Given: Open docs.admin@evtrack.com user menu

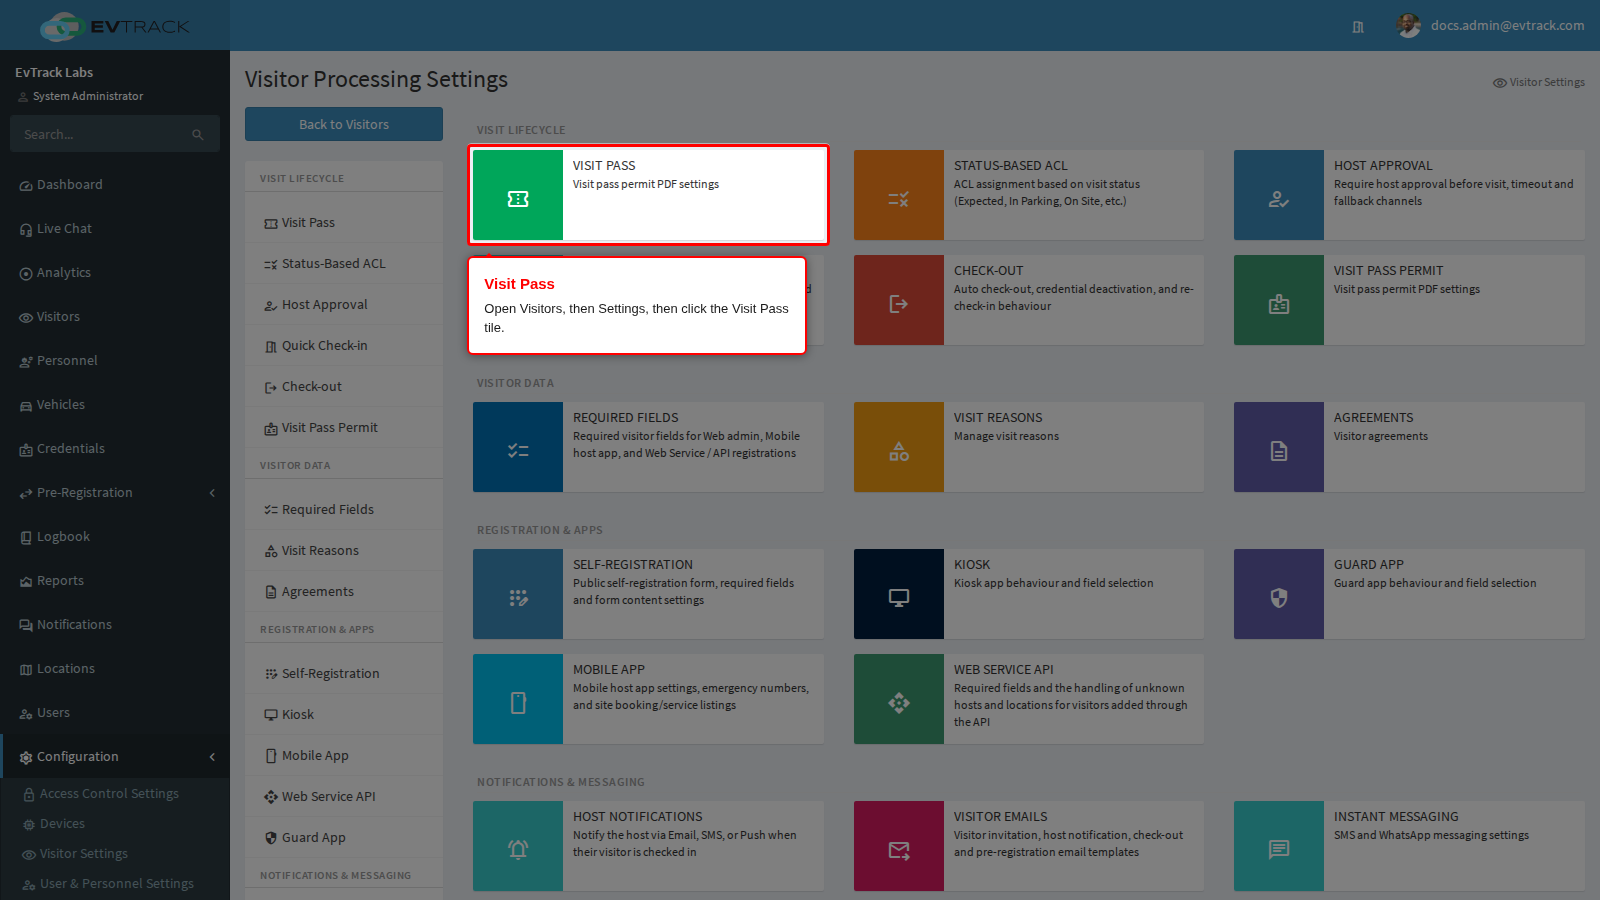Looking at the screenshot, I should click(x=1490, y=26).
